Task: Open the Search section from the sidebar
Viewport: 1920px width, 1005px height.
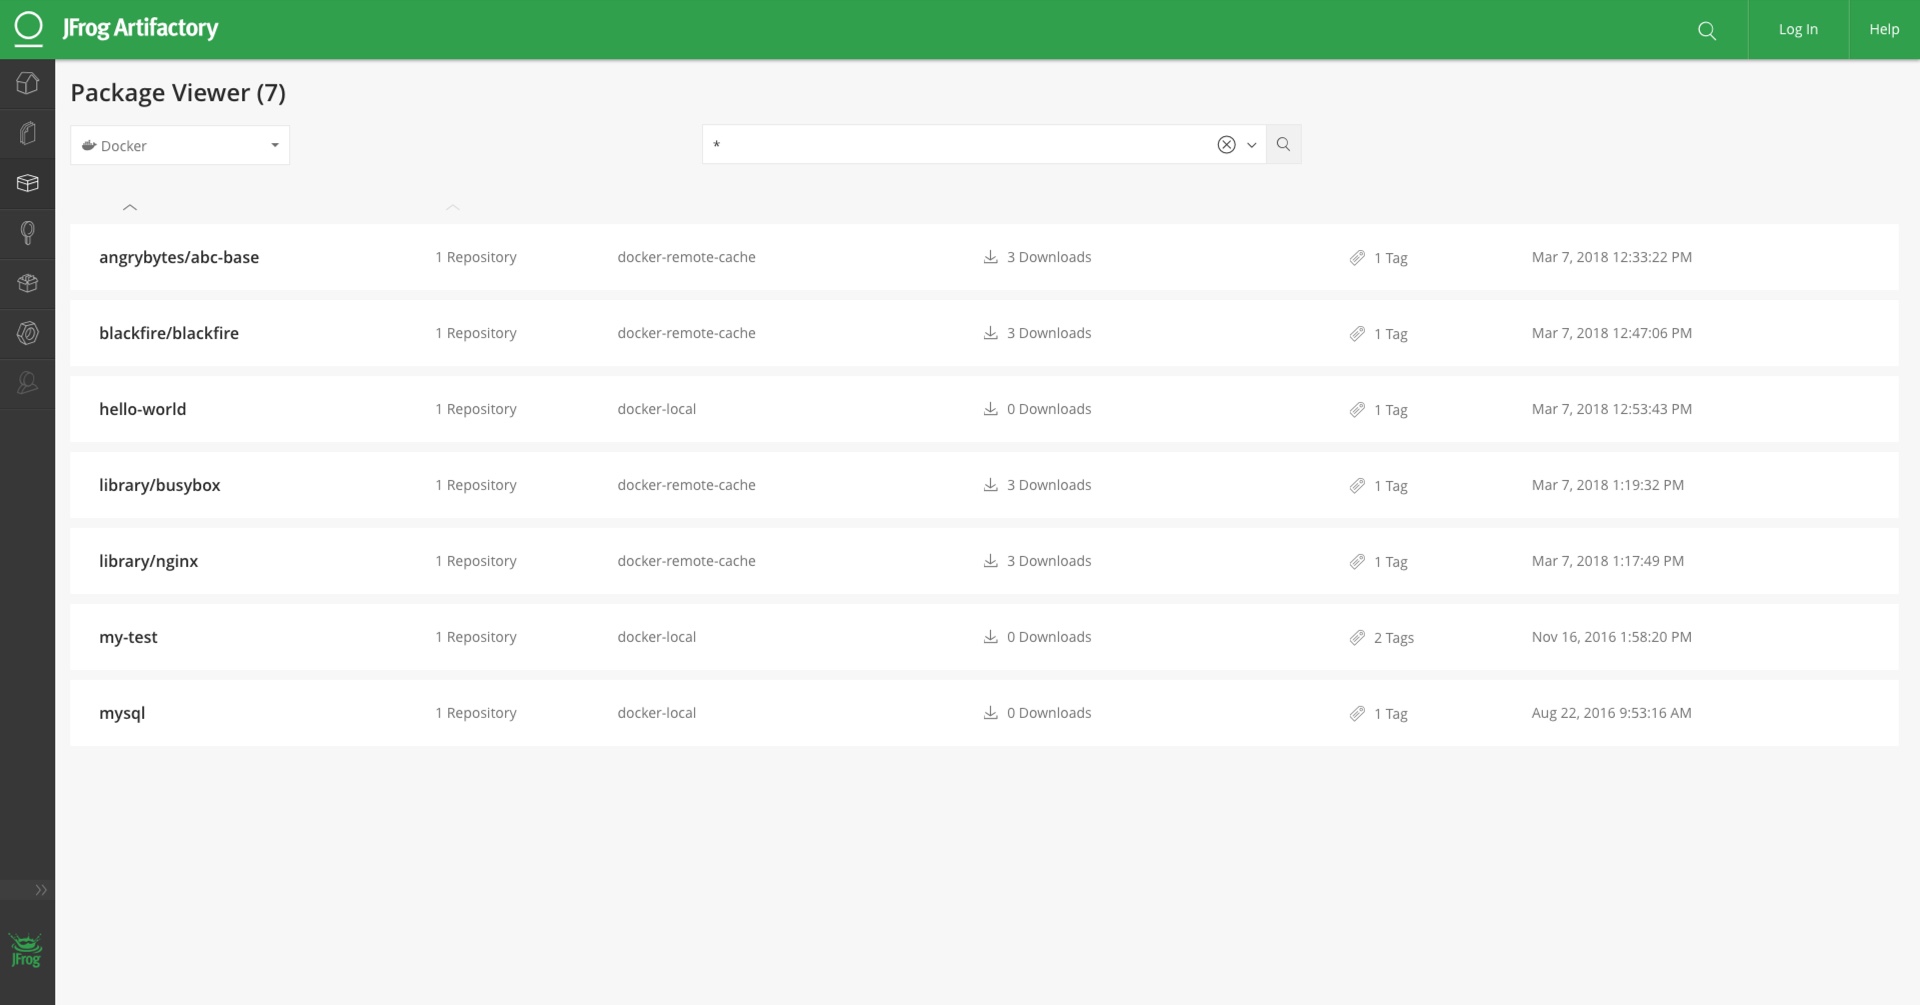Action: point(27,233)
